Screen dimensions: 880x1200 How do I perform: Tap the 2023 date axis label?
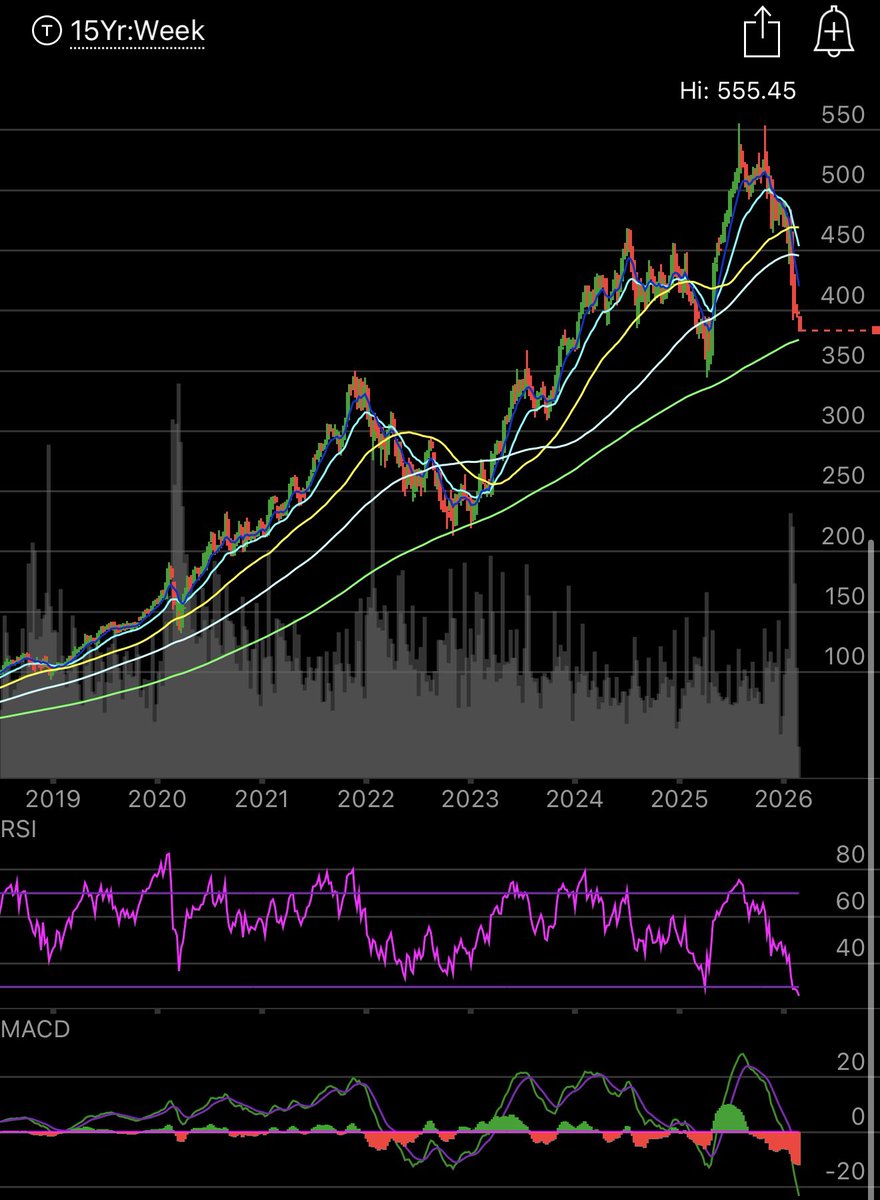pos(470,799)
